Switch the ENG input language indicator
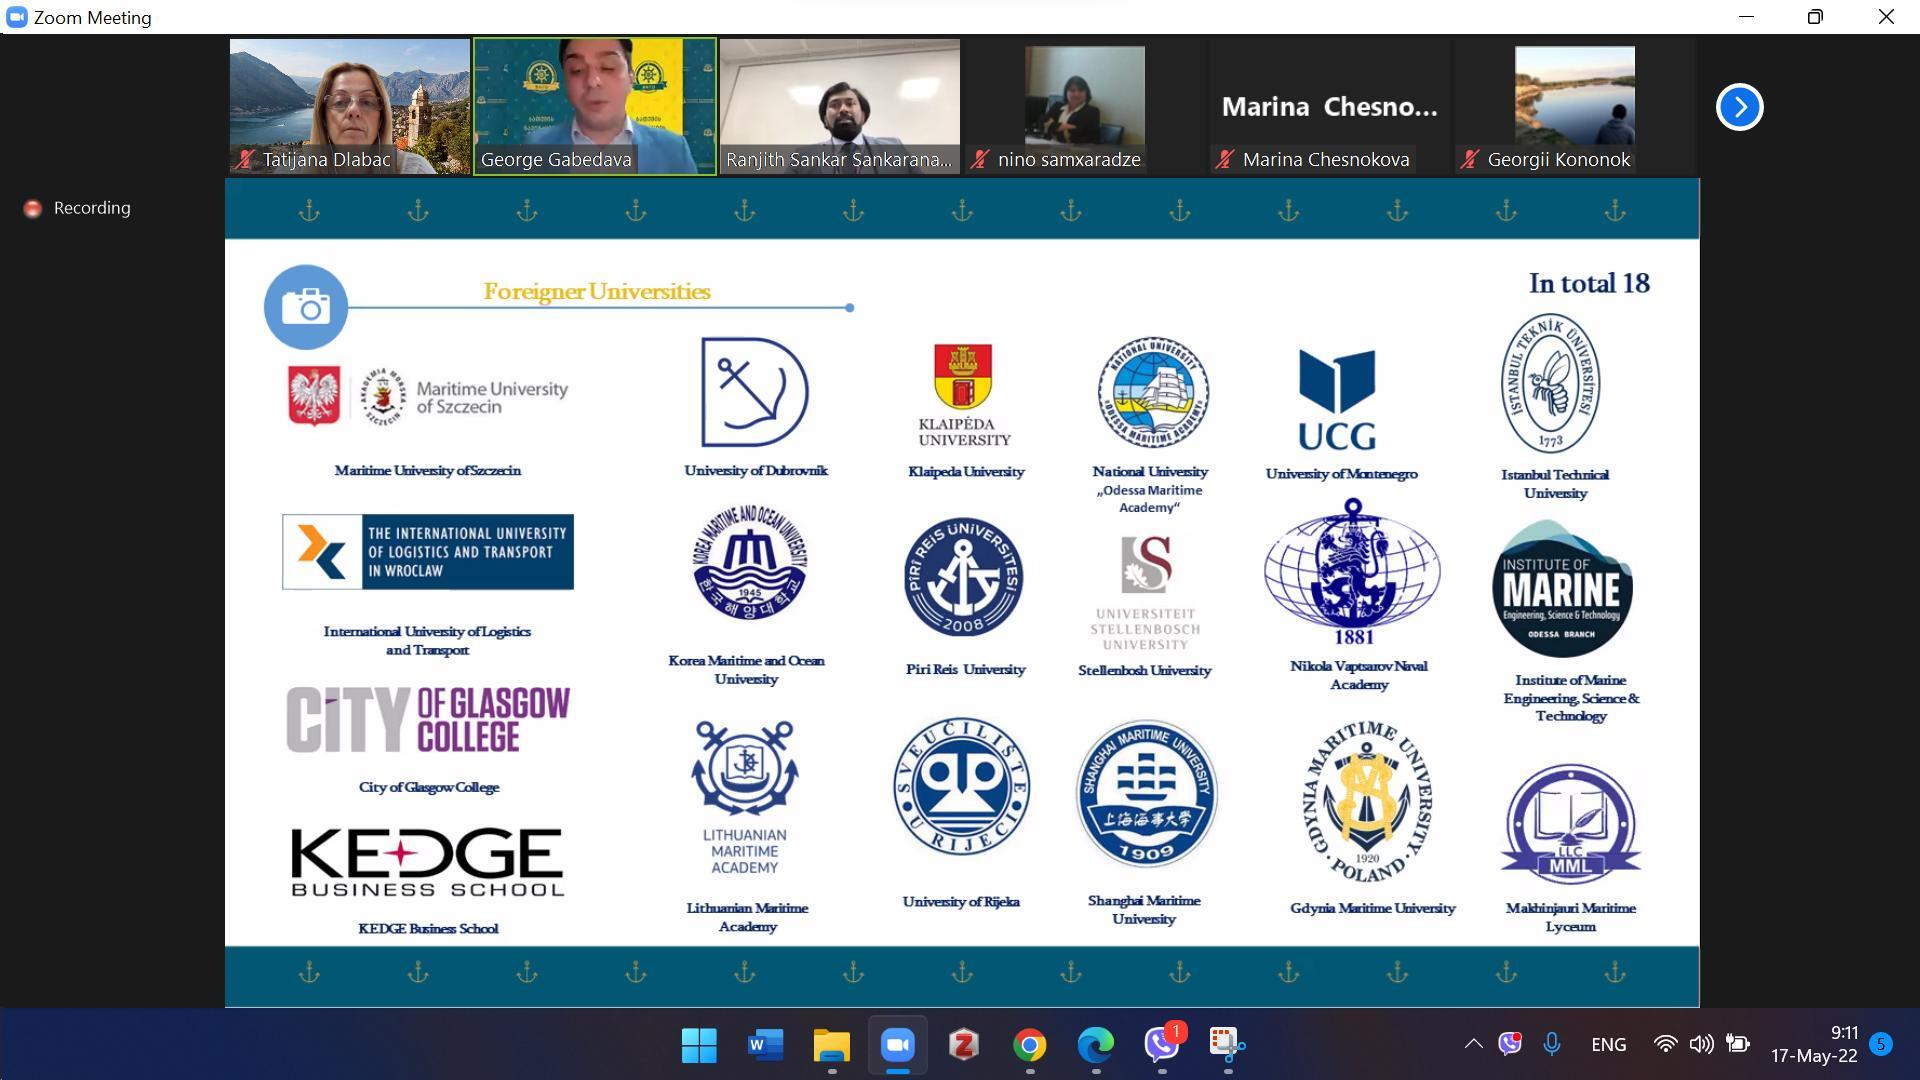 point(1608,1044)
